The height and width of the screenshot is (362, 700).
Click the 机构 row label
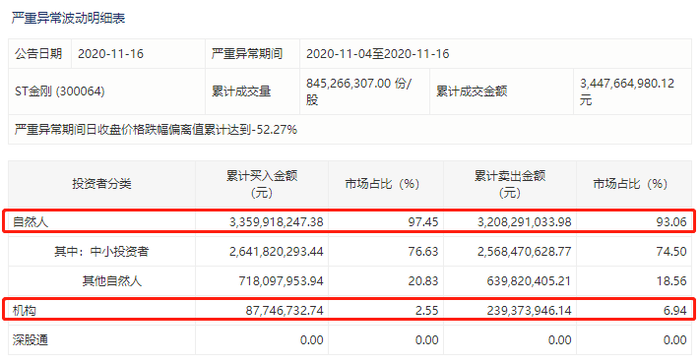[25, 311]
